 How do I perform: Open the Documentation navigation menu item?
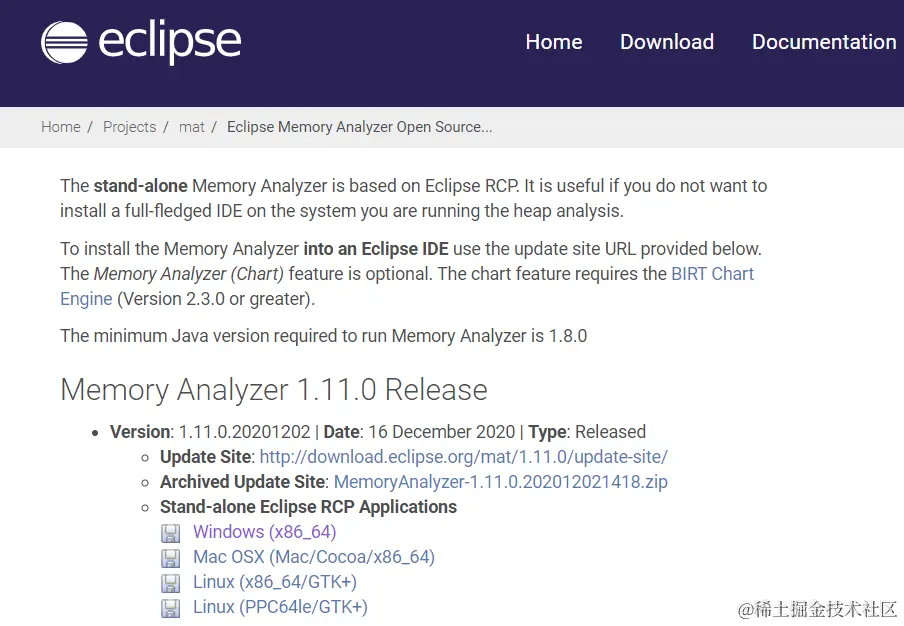pos(824,42)
